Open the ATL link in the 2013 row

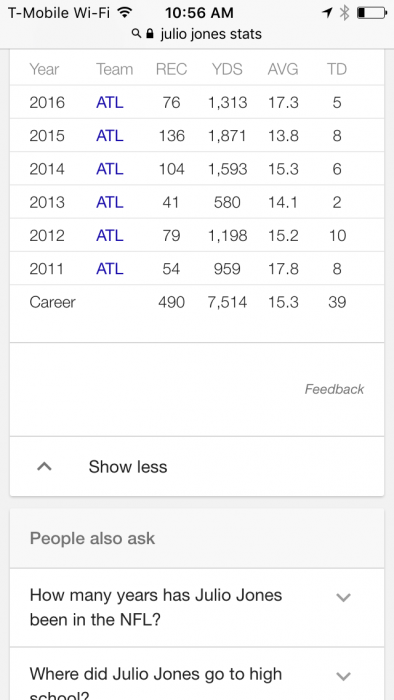pyautogui.click(x=109, y=202)
